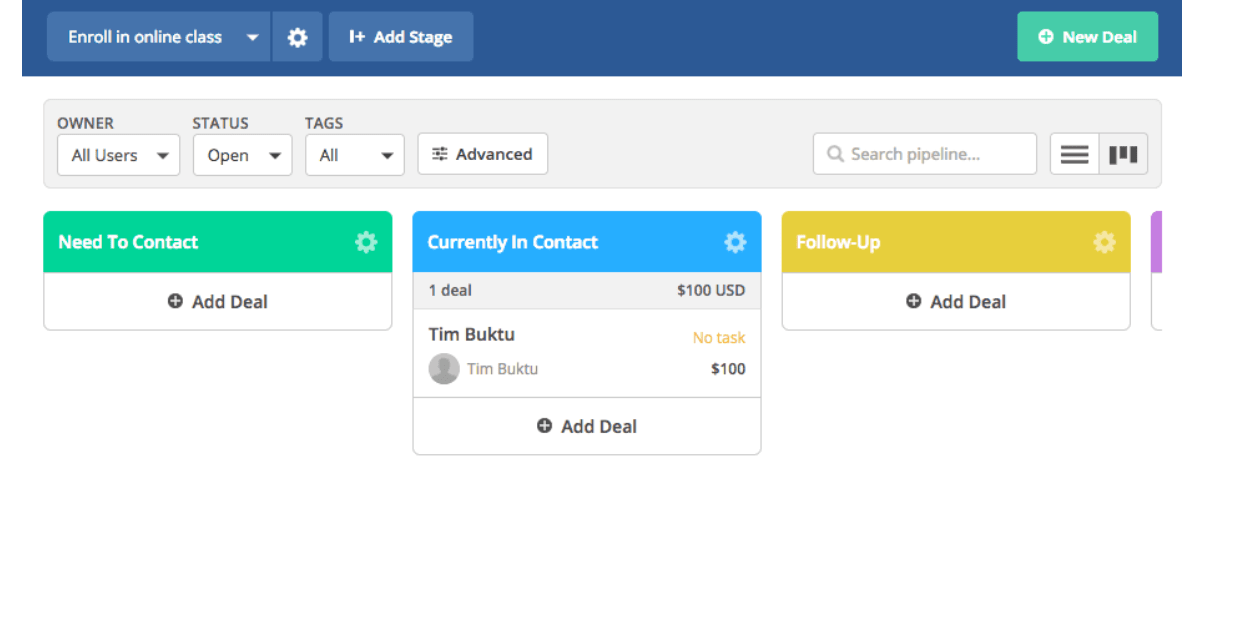Click the Advanced filter sliders icon
Screen dimensions: 1254x642
(x=440, y=154)
